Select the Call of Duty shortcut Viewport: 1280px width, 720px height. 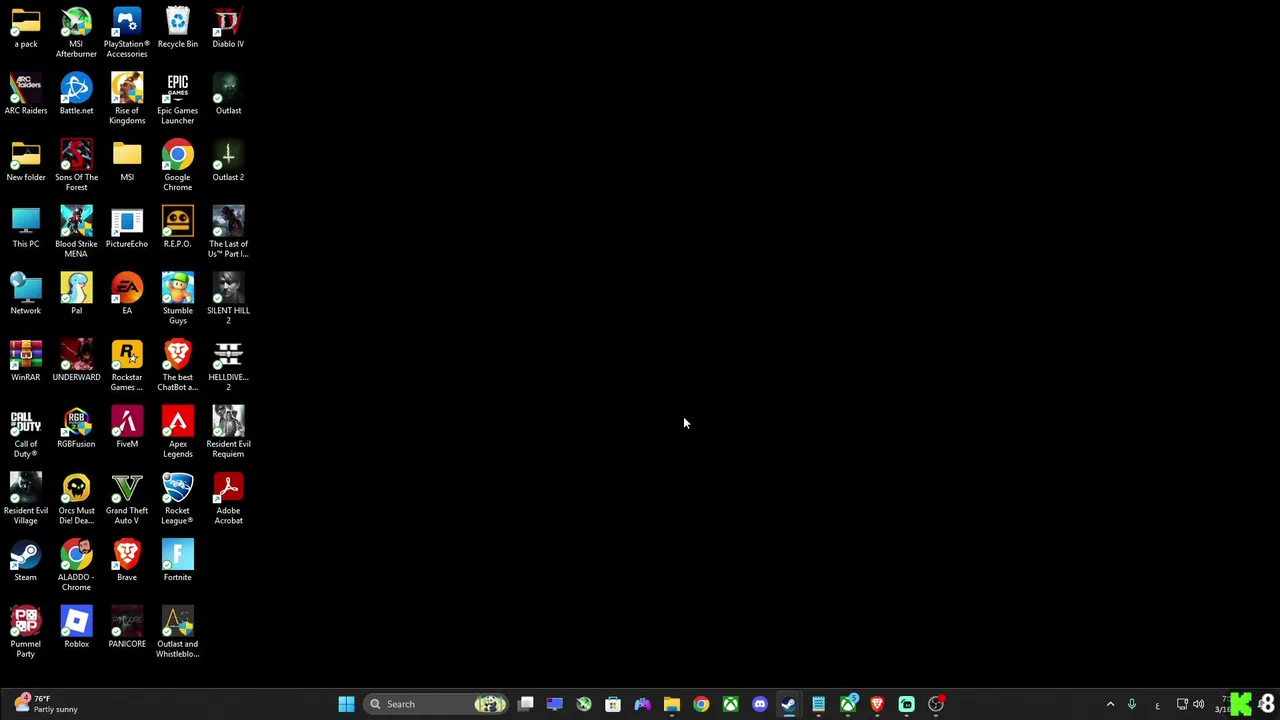[26, 433]
